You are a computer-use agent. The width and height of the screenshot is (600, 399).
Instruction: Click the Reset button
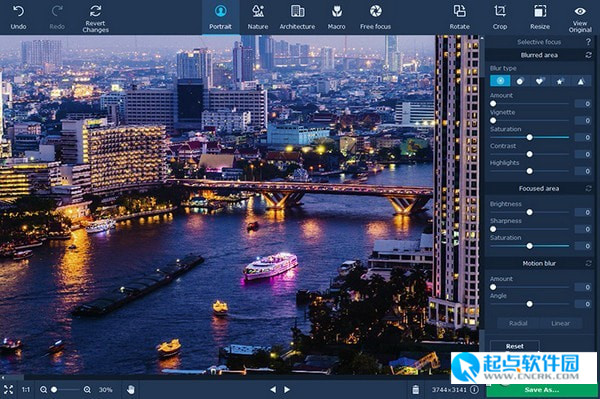click(515, 346)
